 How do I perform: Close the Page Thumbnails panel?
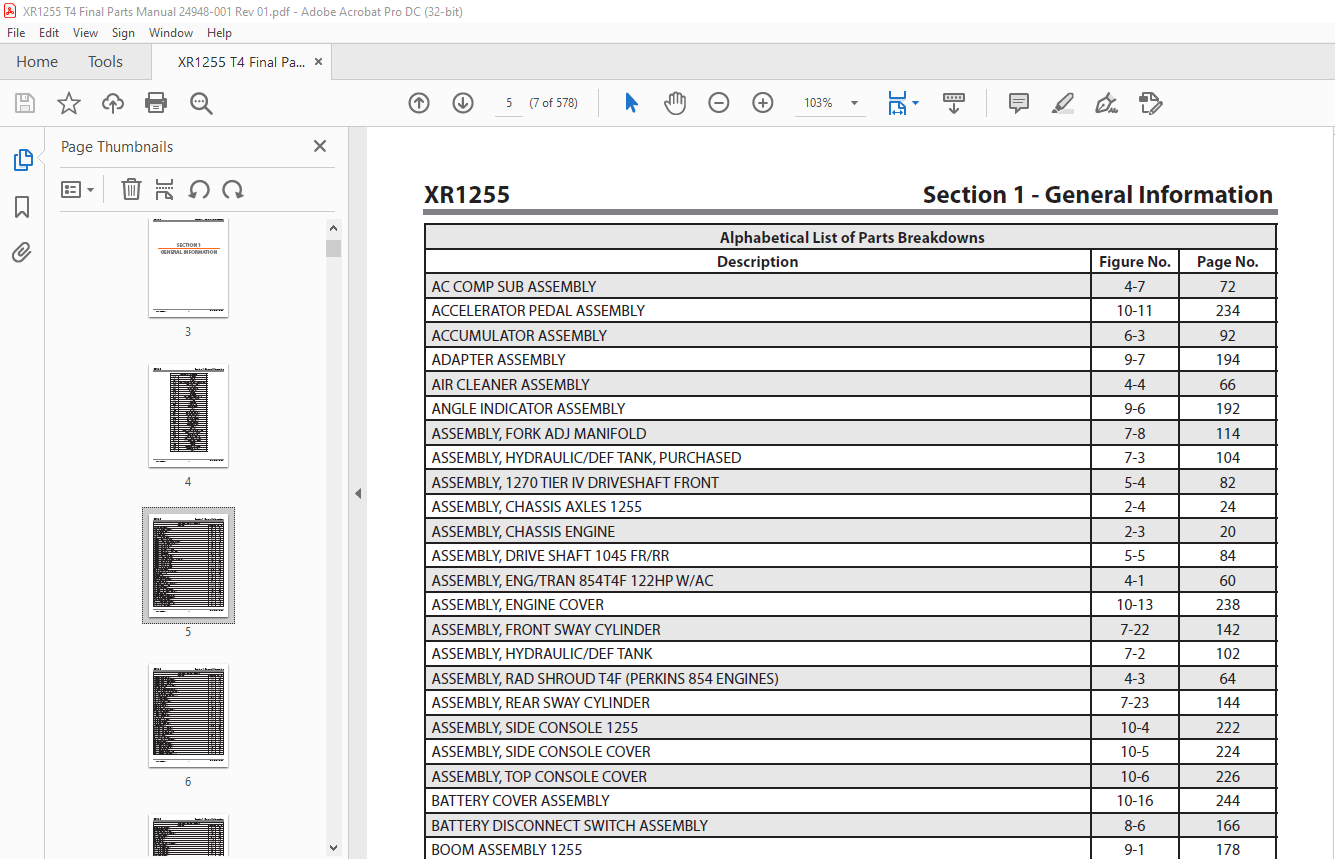pyautogui.click(x=320, y=146)
